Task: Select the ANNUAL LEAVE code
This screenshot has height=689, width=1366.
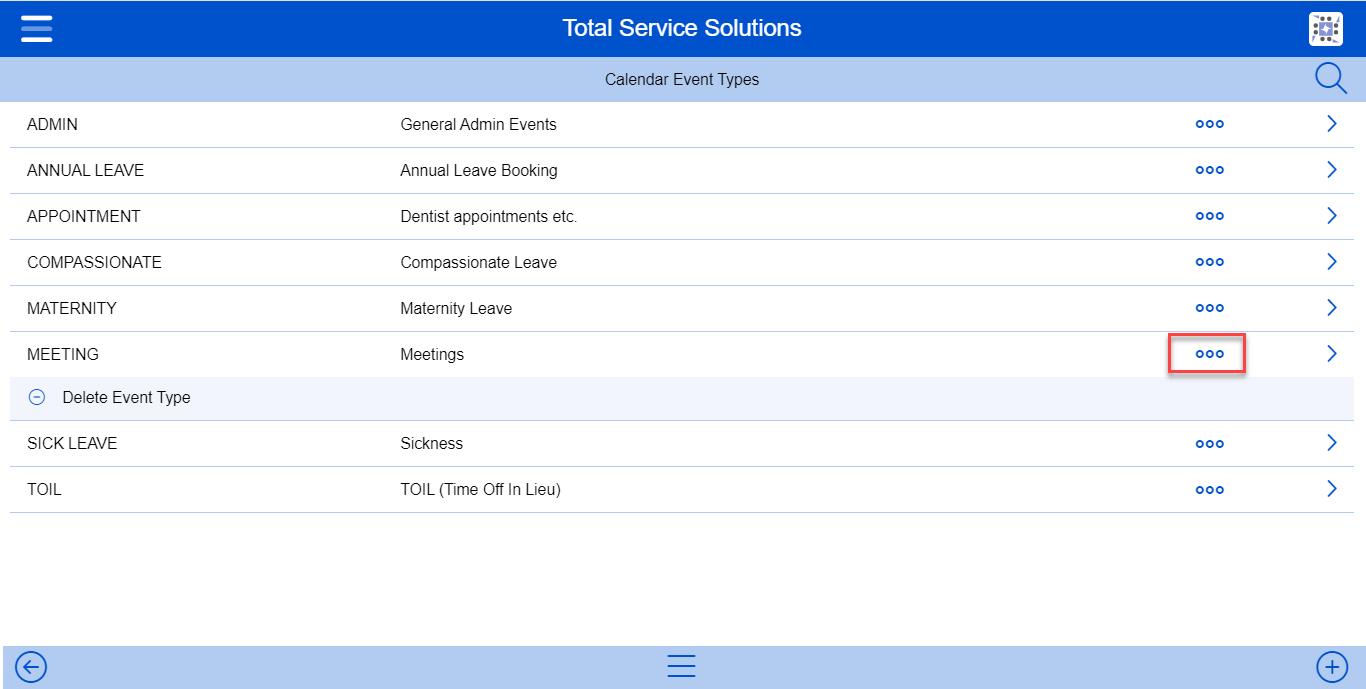Action: [x=85, y=171]
